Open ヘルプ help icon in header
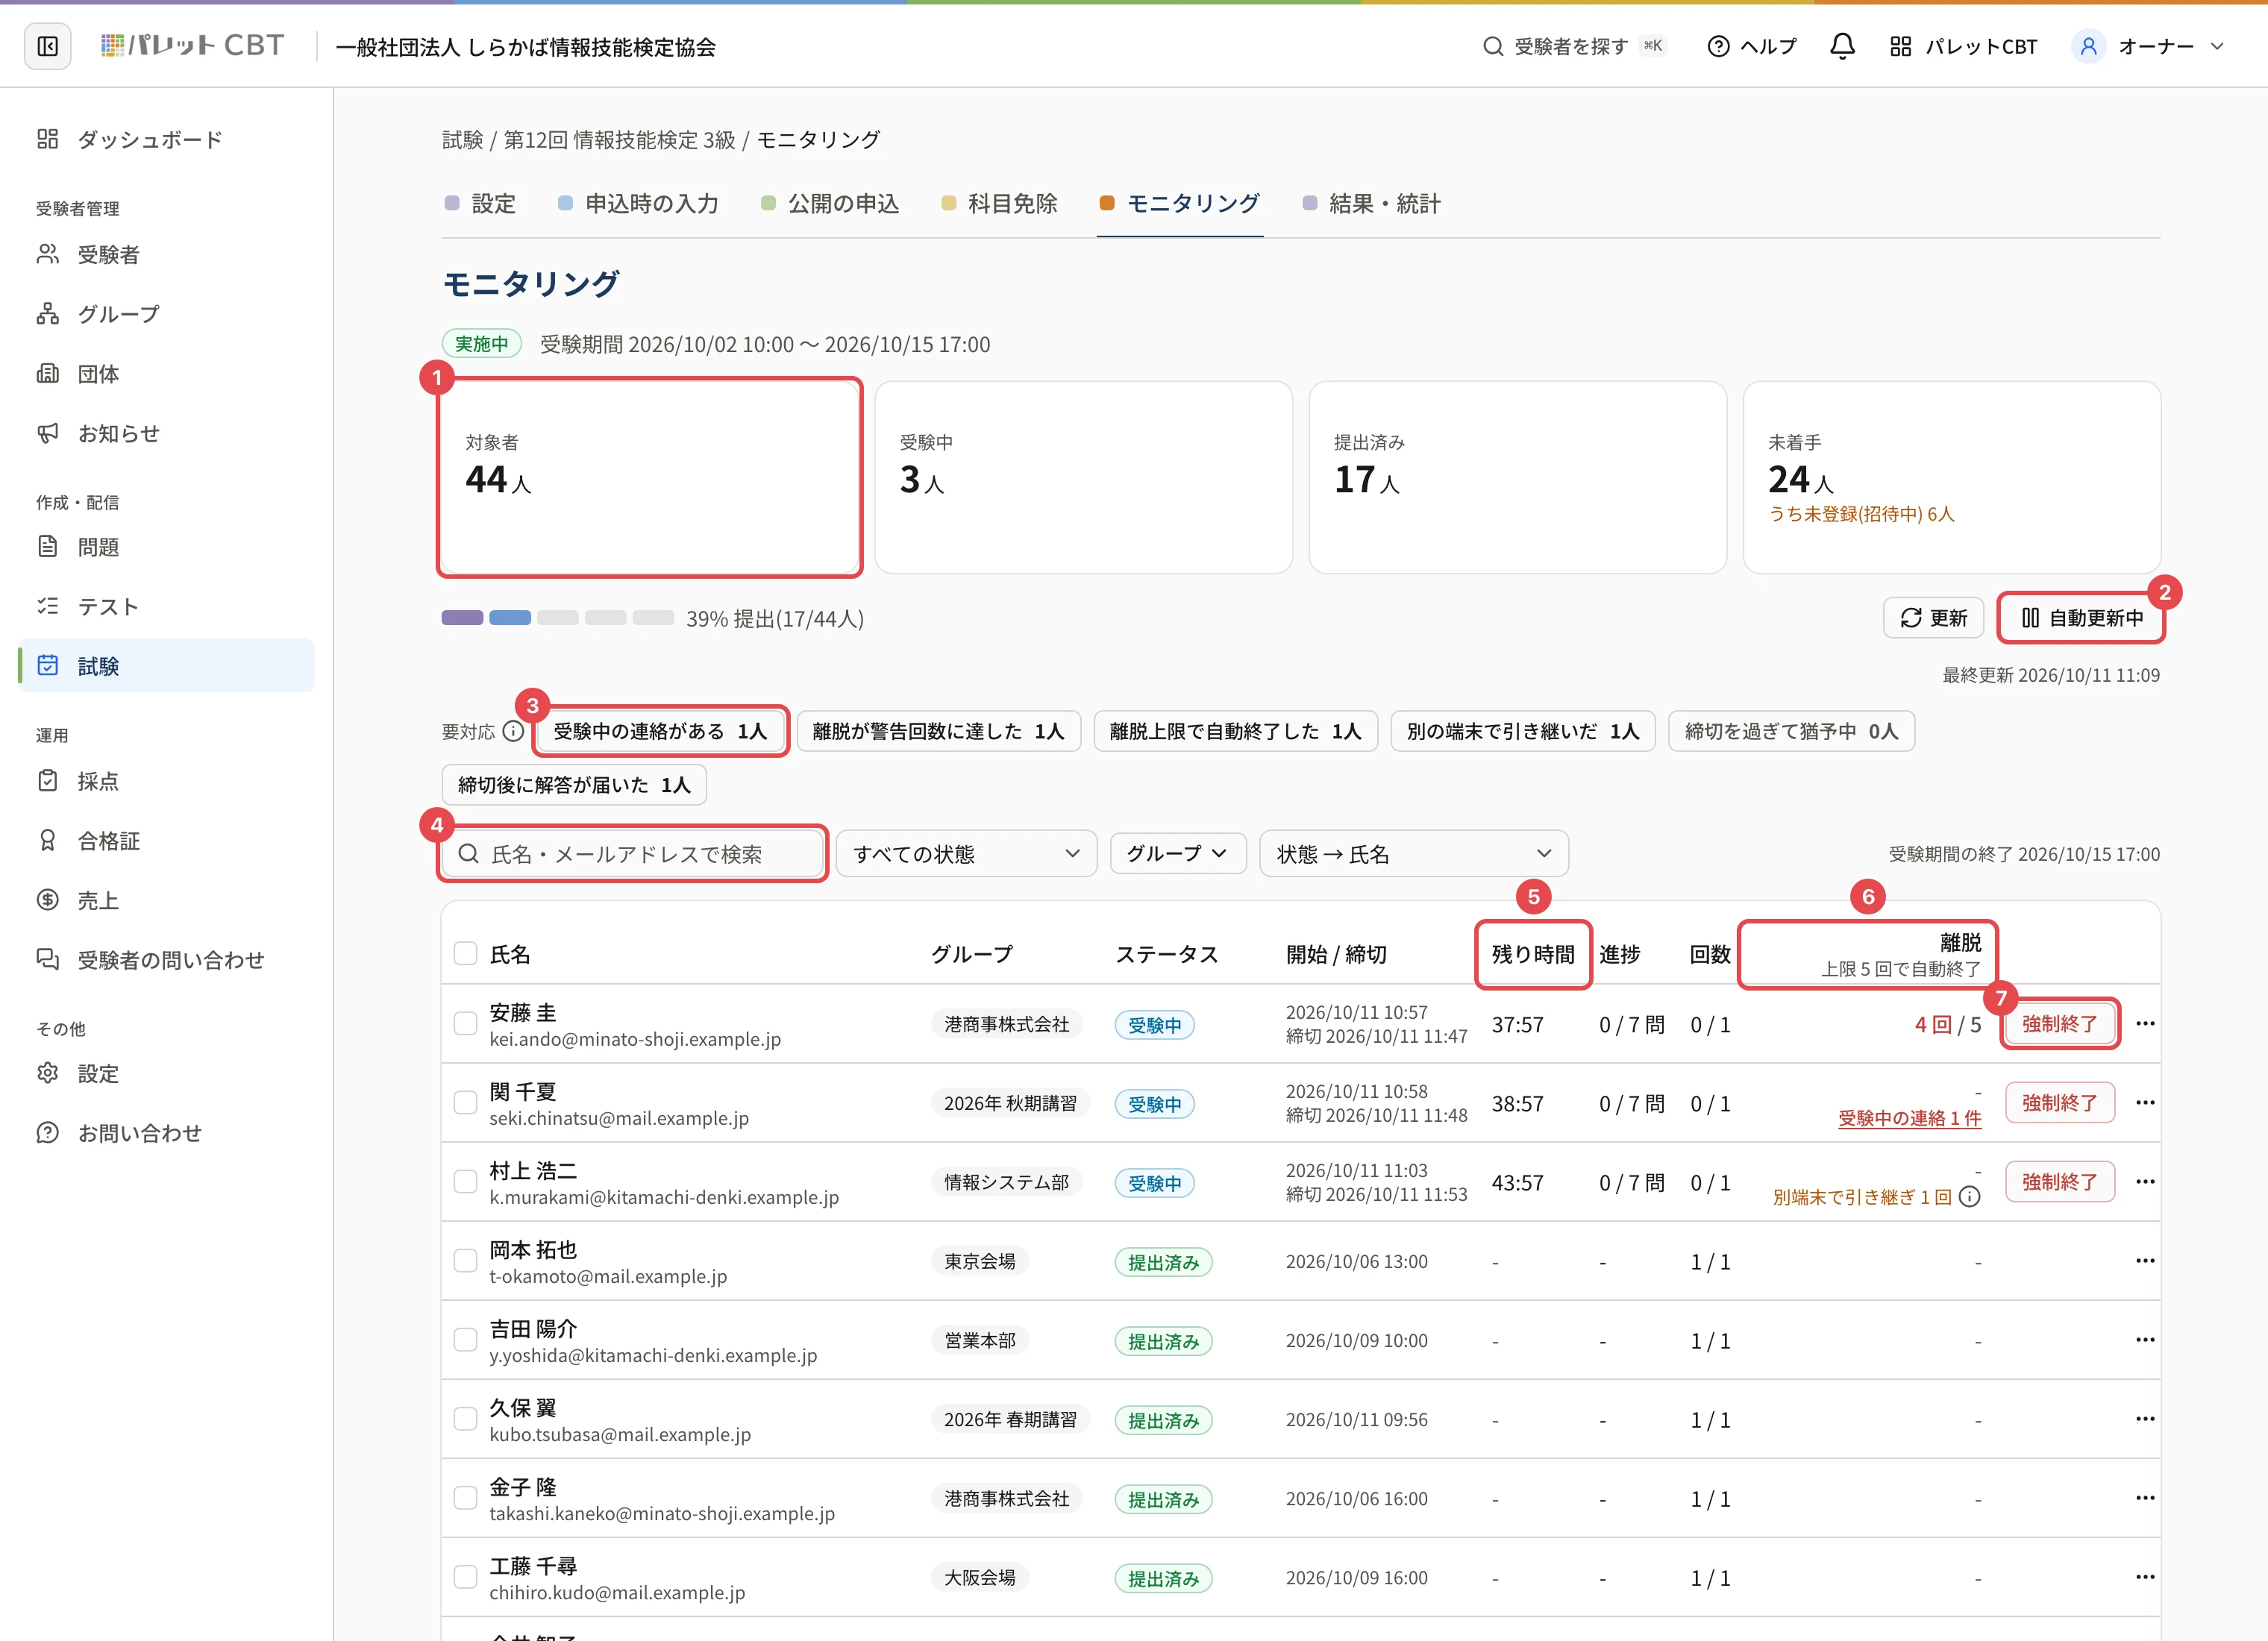This screenshot has height=1641, width=2268. (x=1718, y=46)
